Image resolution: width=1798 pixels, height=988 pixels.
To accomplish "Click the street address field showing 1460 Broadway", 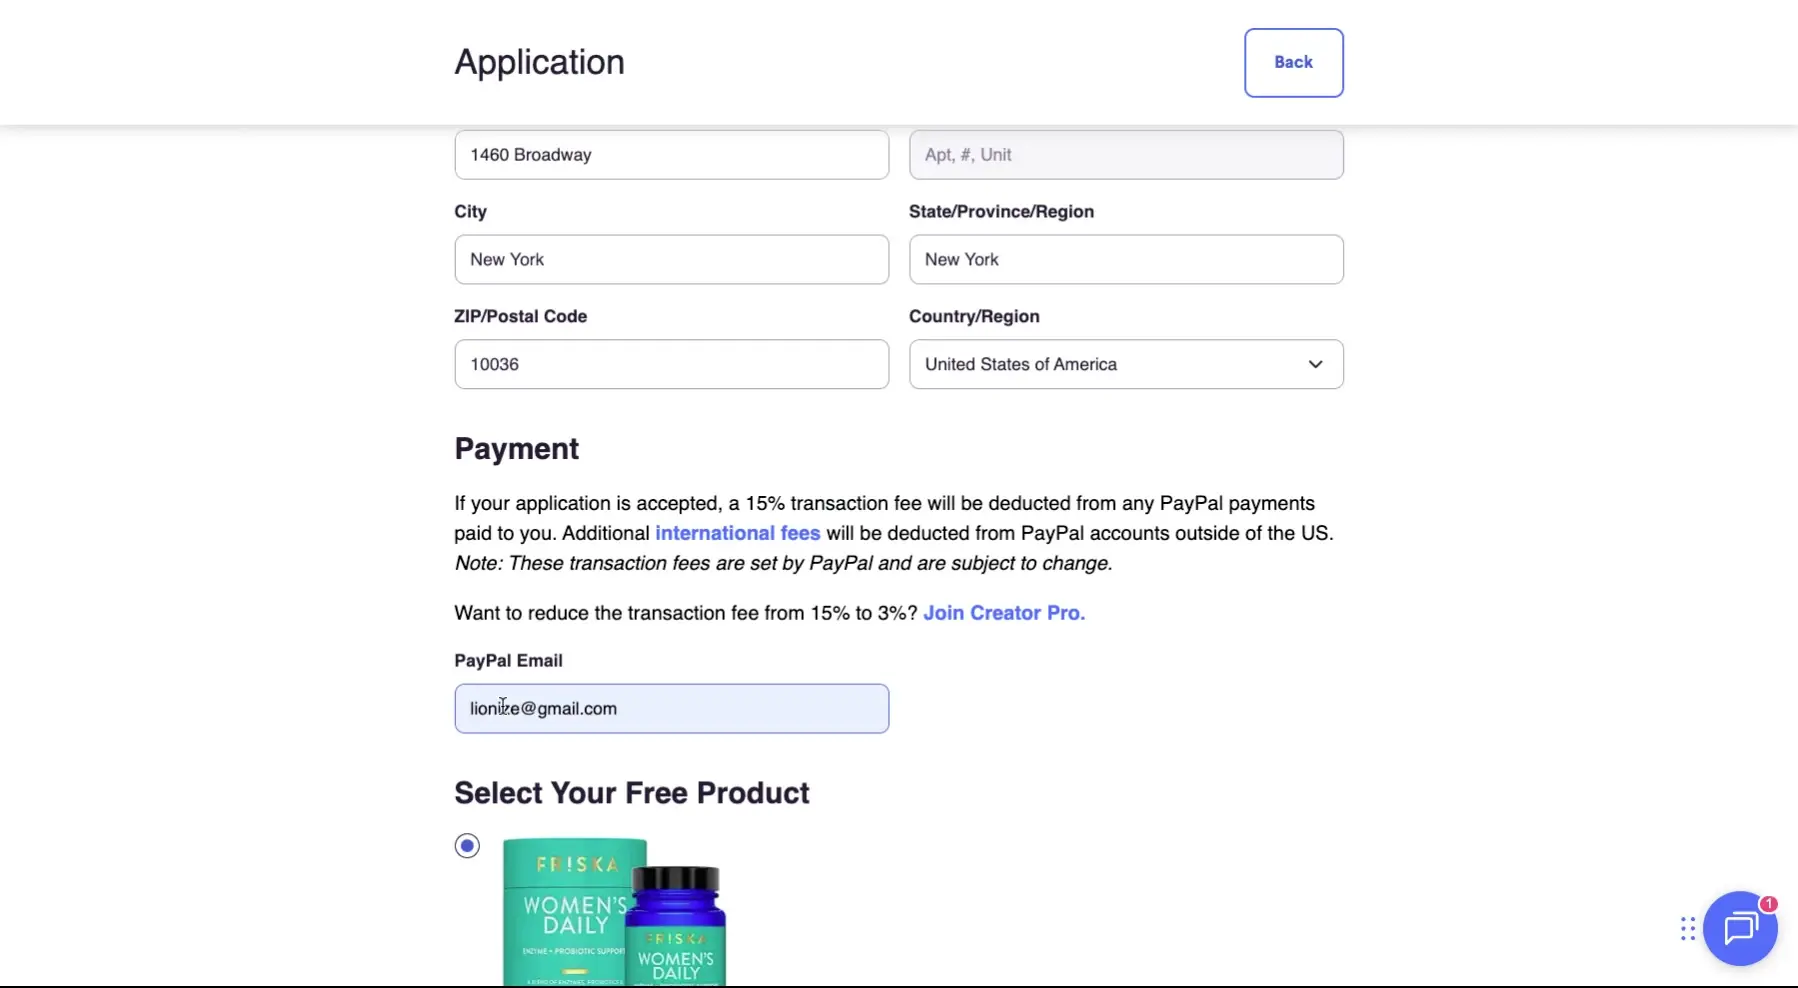I will click(x=671, y=155).
